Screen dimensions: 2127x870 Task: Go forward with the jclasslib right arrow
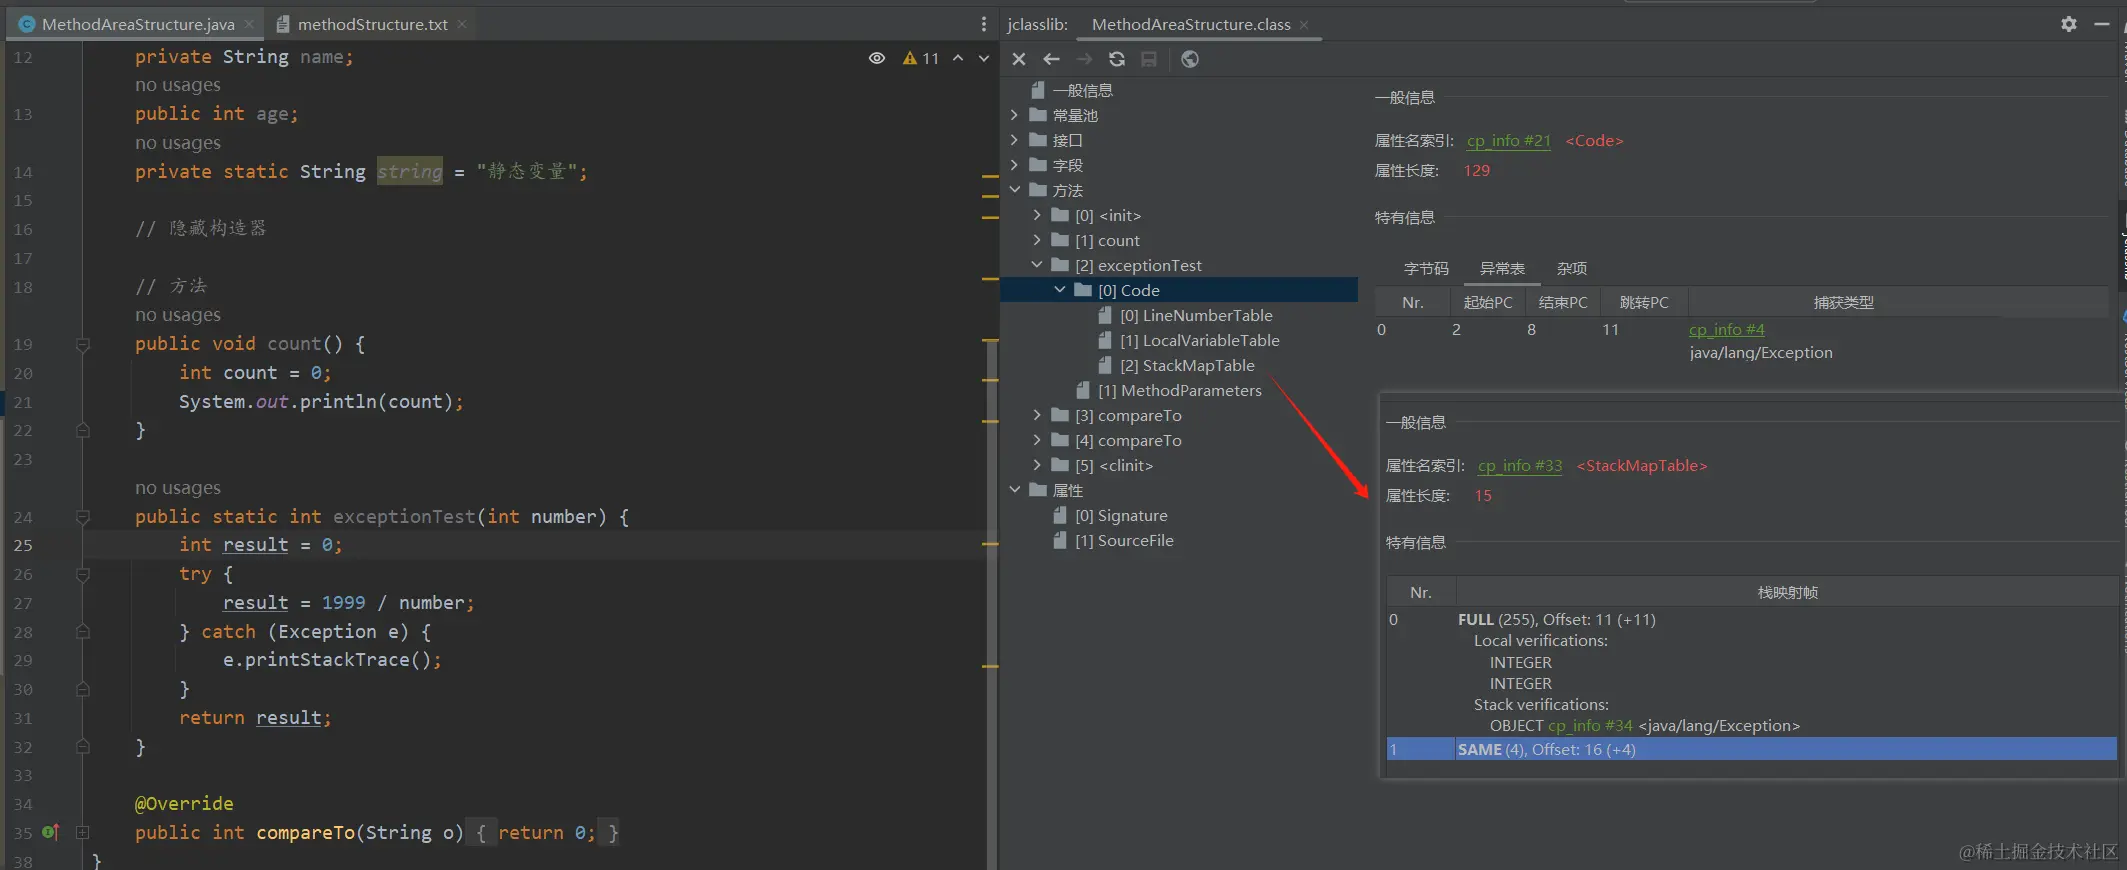1084,59
